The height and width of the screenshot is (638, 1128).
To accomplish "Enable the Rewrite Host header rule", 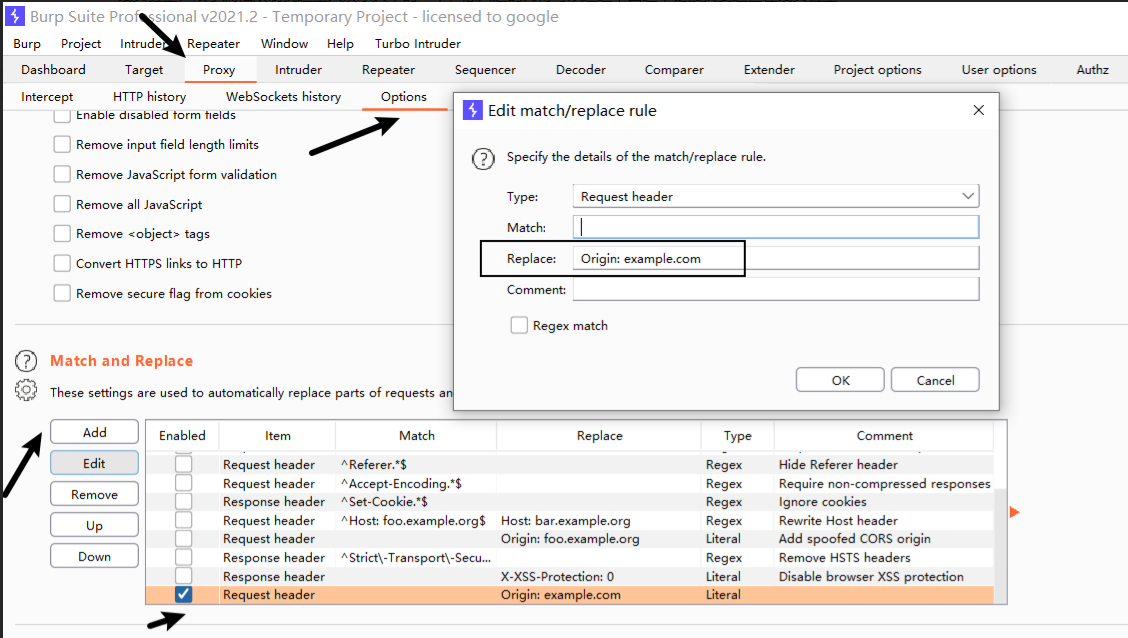I will pyautogui.click(x=183, y=520).
